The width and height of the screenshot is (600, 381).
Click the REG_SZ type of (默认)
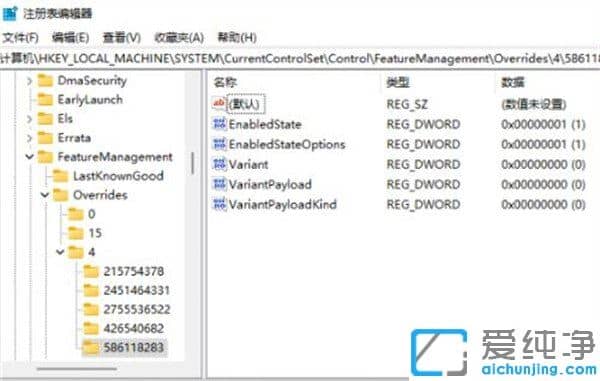(407, 104)
